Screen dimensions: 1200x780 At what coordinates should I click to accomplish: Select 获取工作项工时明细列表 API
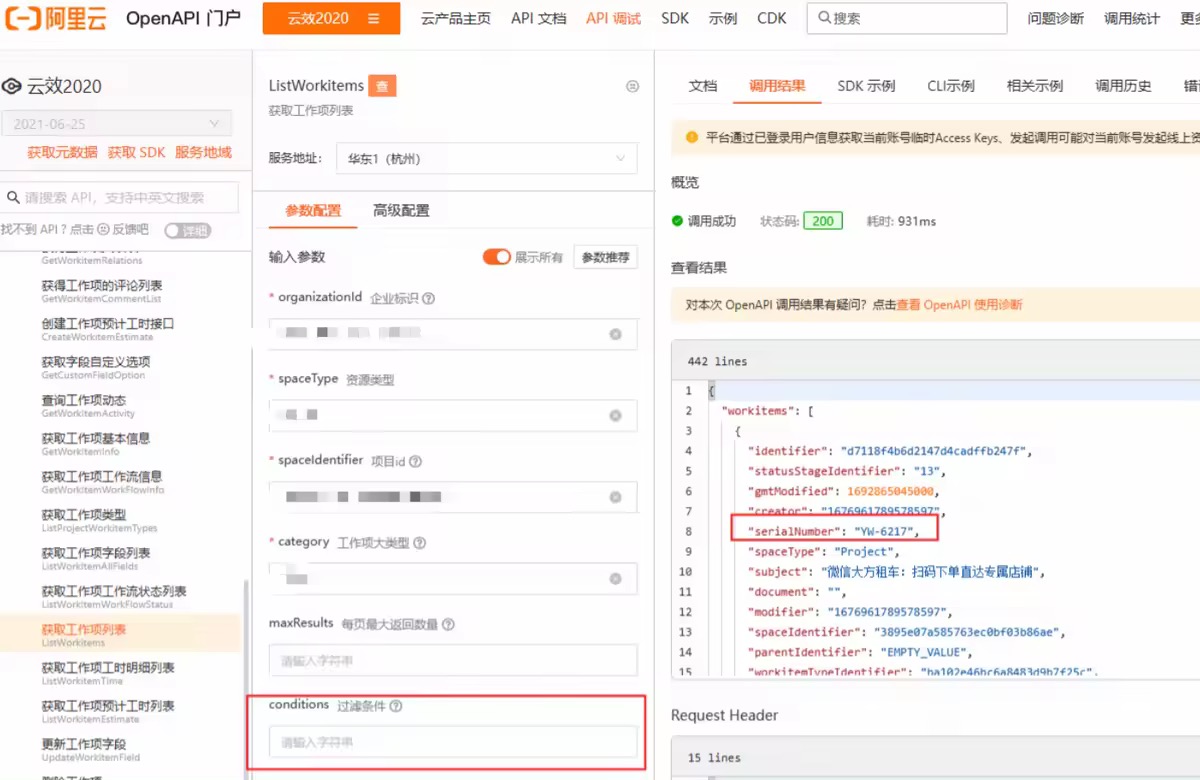click(x=108, y=673)
